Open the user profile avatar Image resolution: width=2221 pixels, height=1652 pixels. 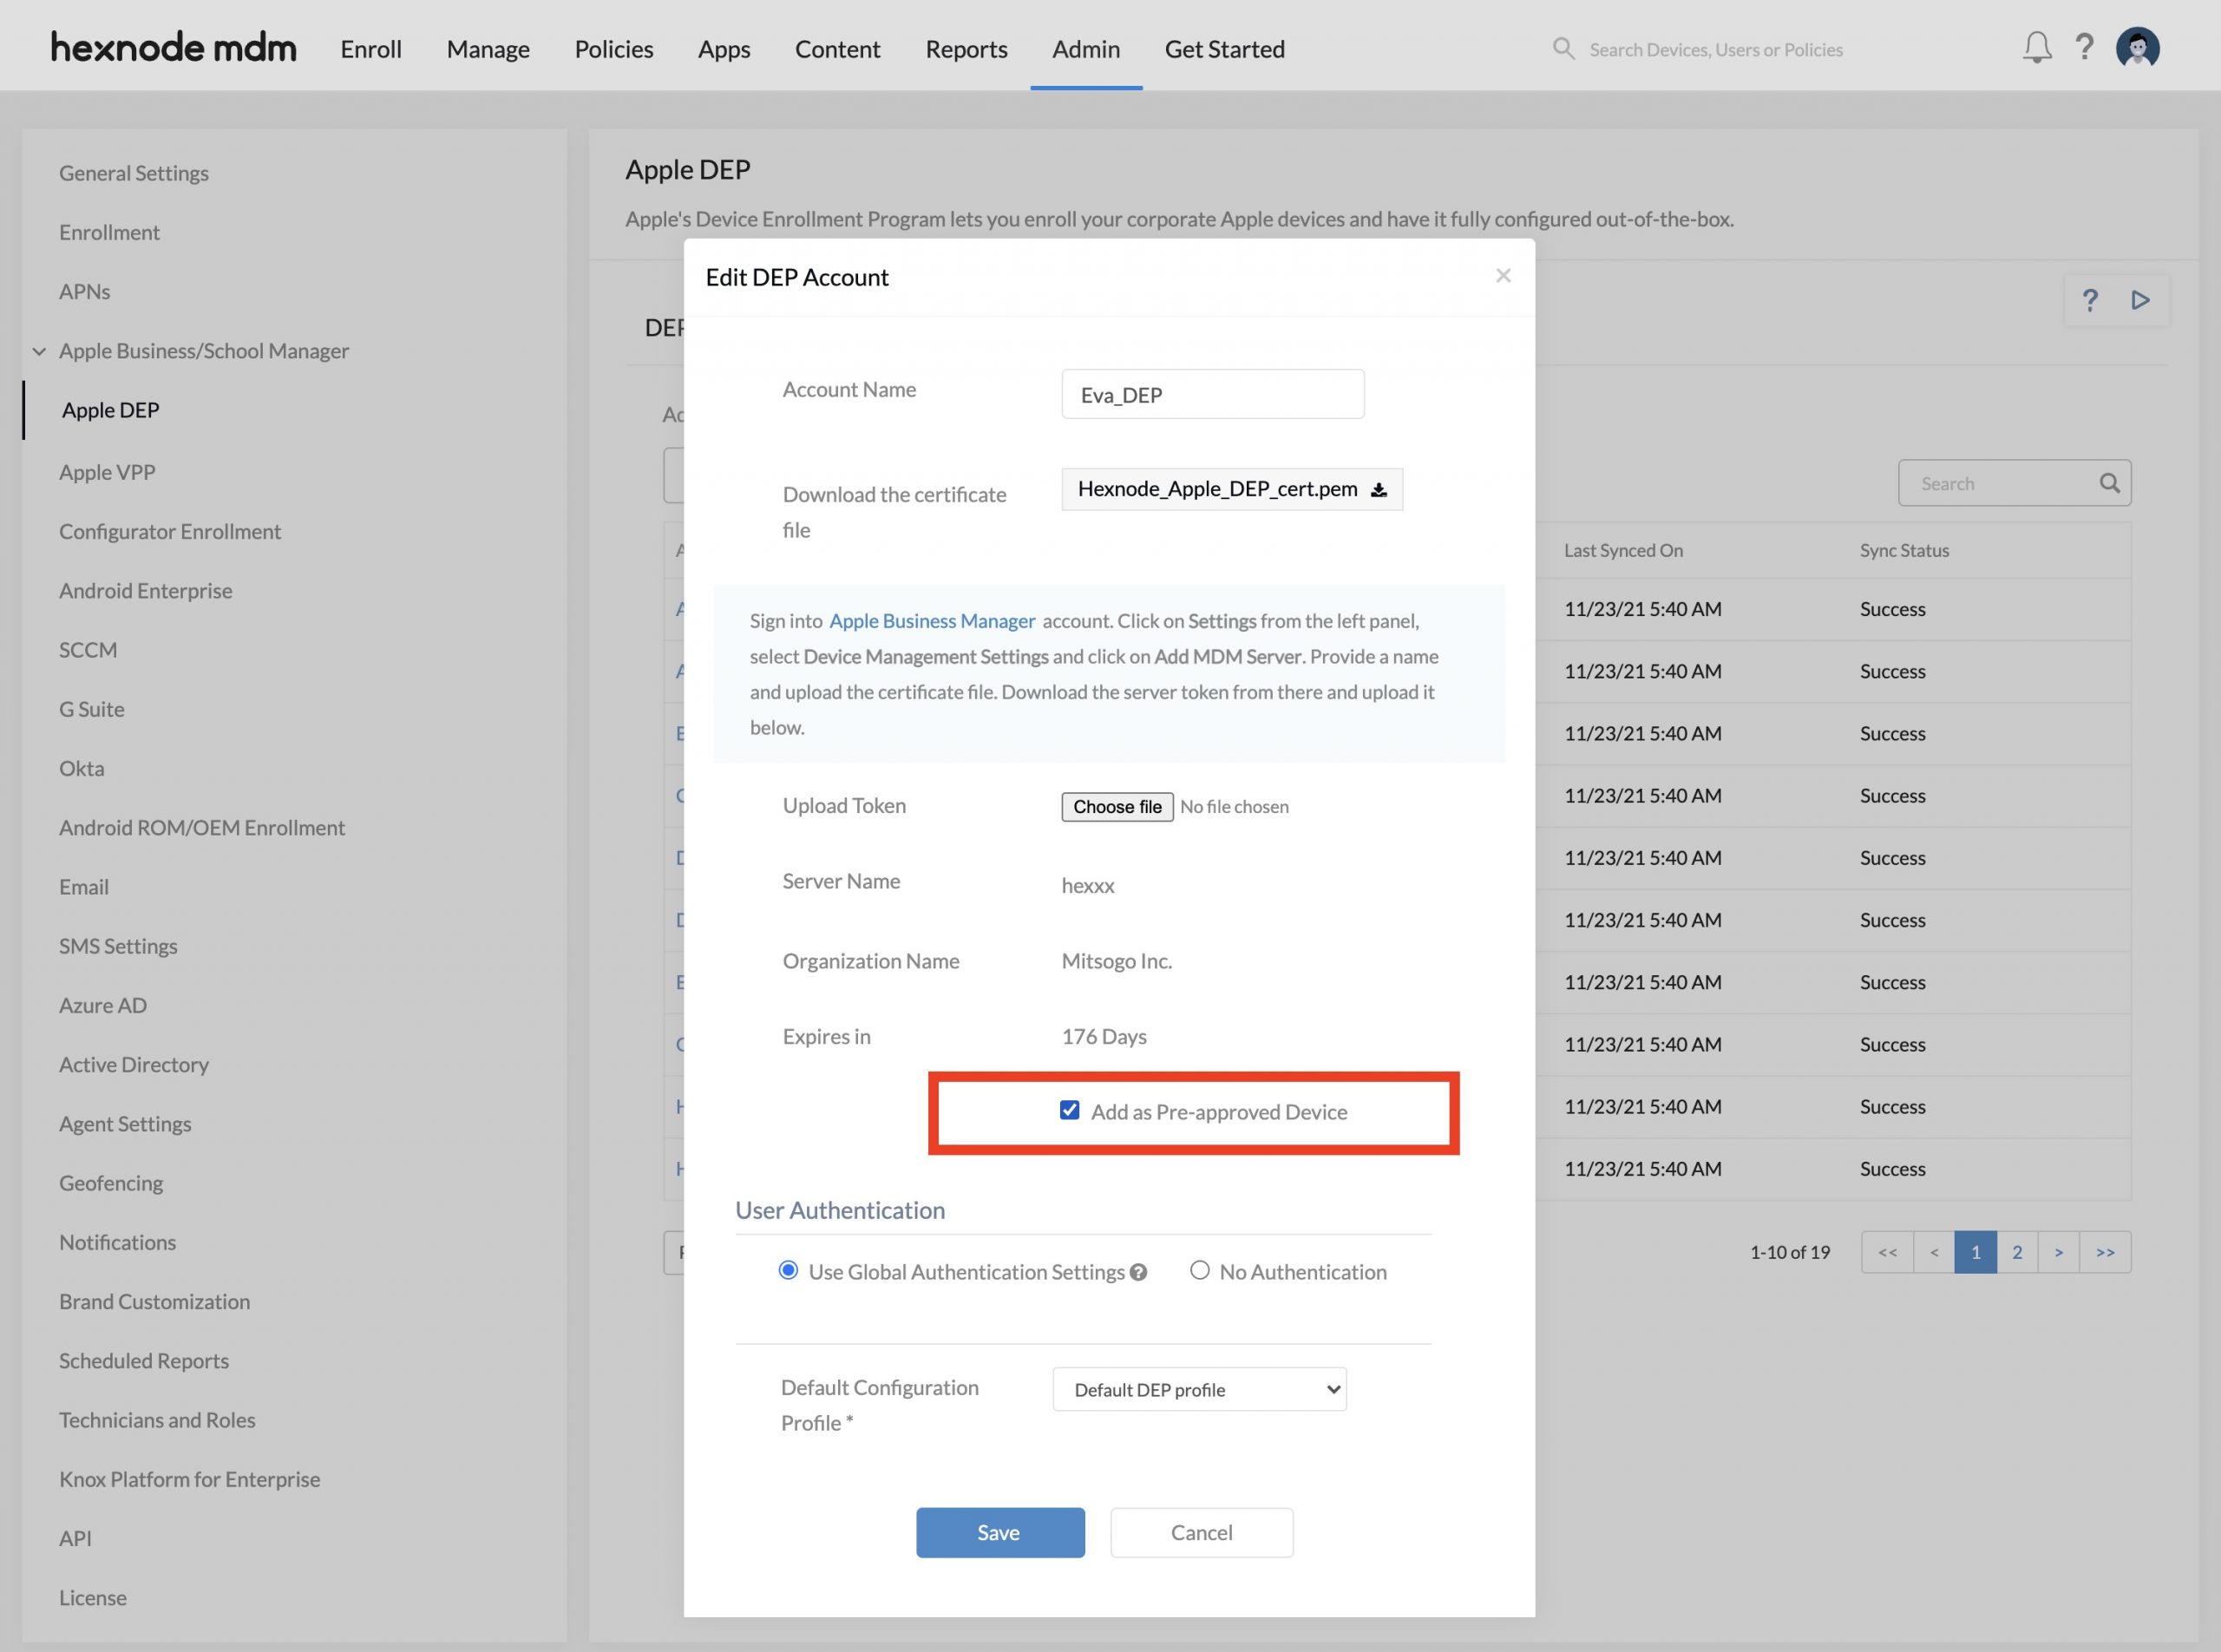pyautogui.click(x=2137, y=48)
